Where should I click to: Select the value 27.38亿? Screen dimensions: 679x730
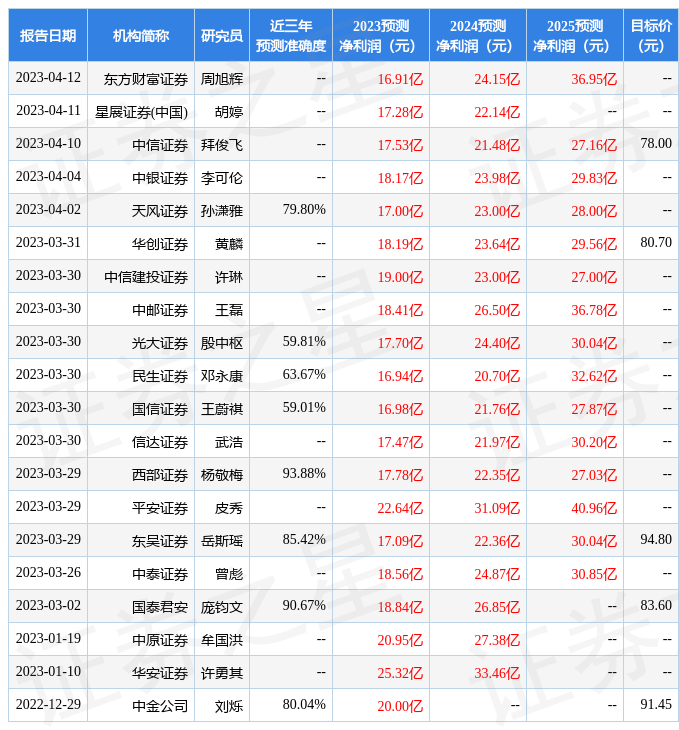click(x=497, y=641)
